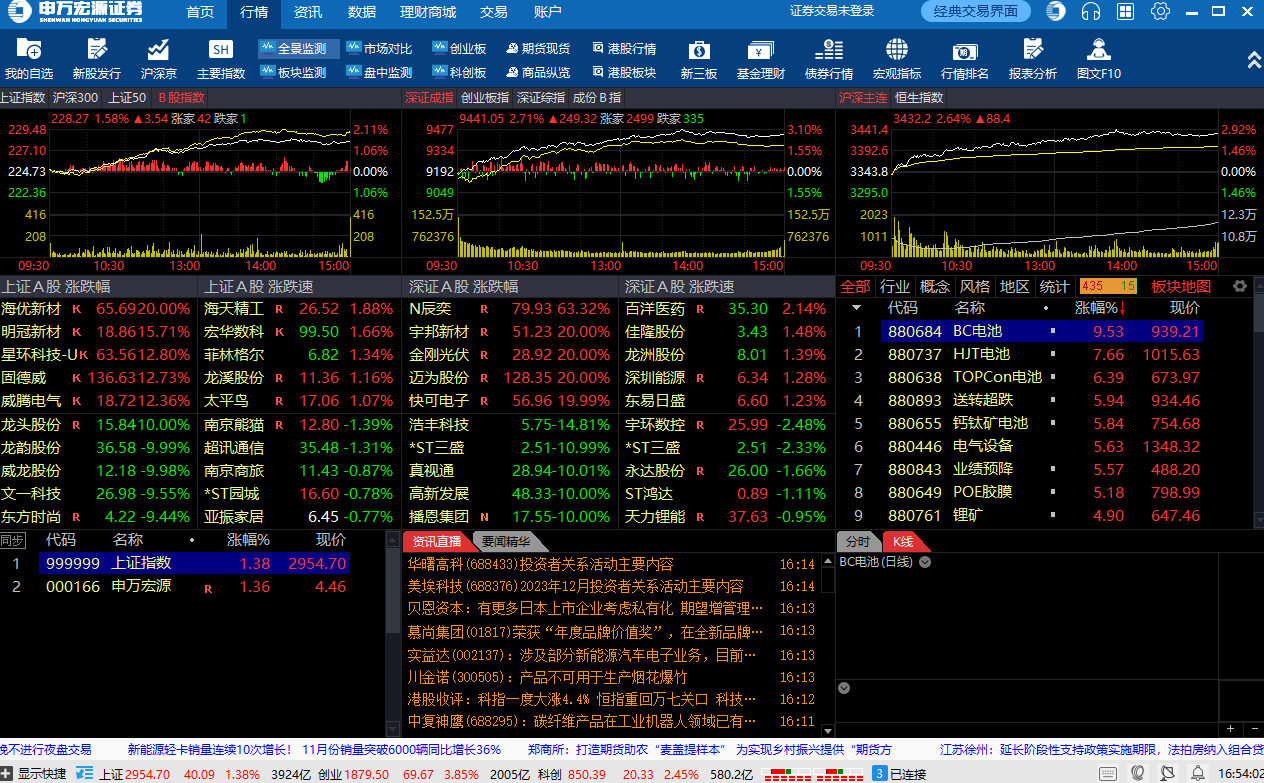This screenshot has height=783, width=1264.
Task: Switch chart to 恒生指数 tab
Action: coord(919,97)
